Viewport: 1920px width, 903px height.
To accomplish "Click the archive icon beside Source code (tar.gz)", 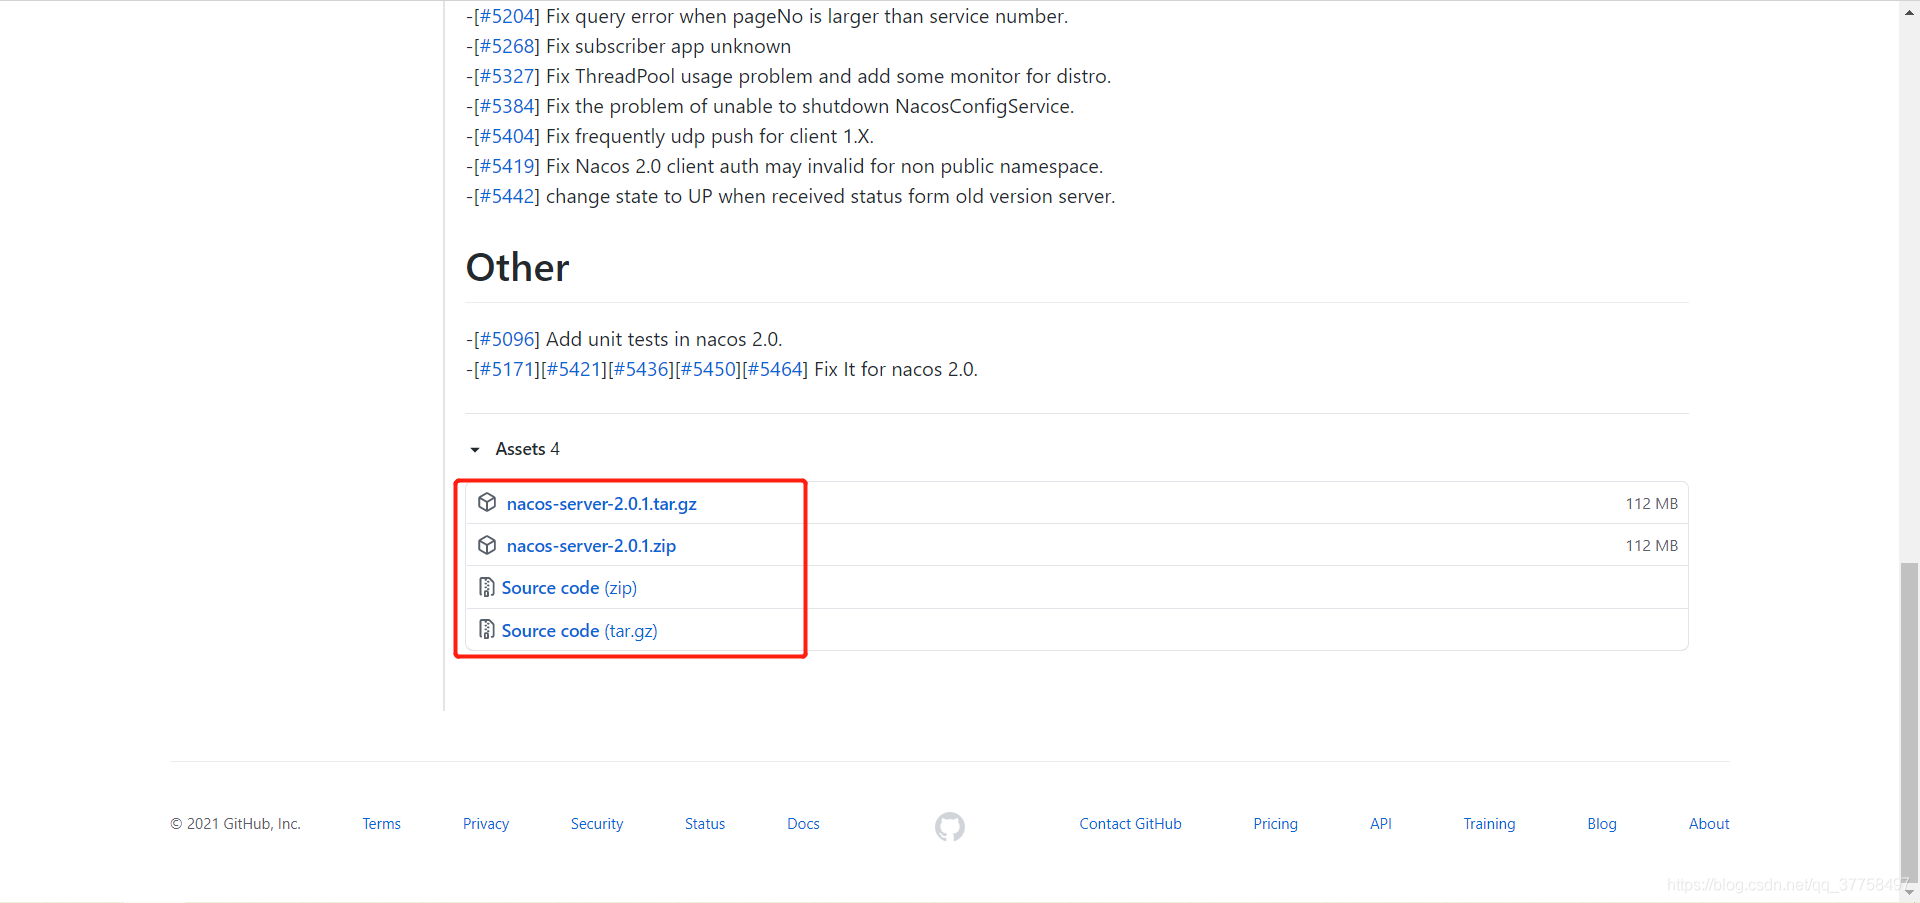I will tap(487, 630).
